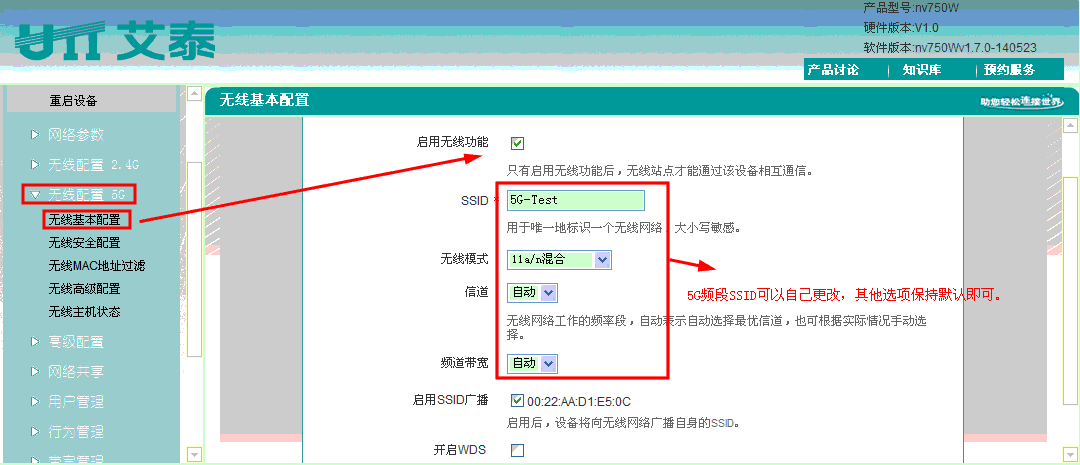Click the SSID input field

(x=575, y=200)
